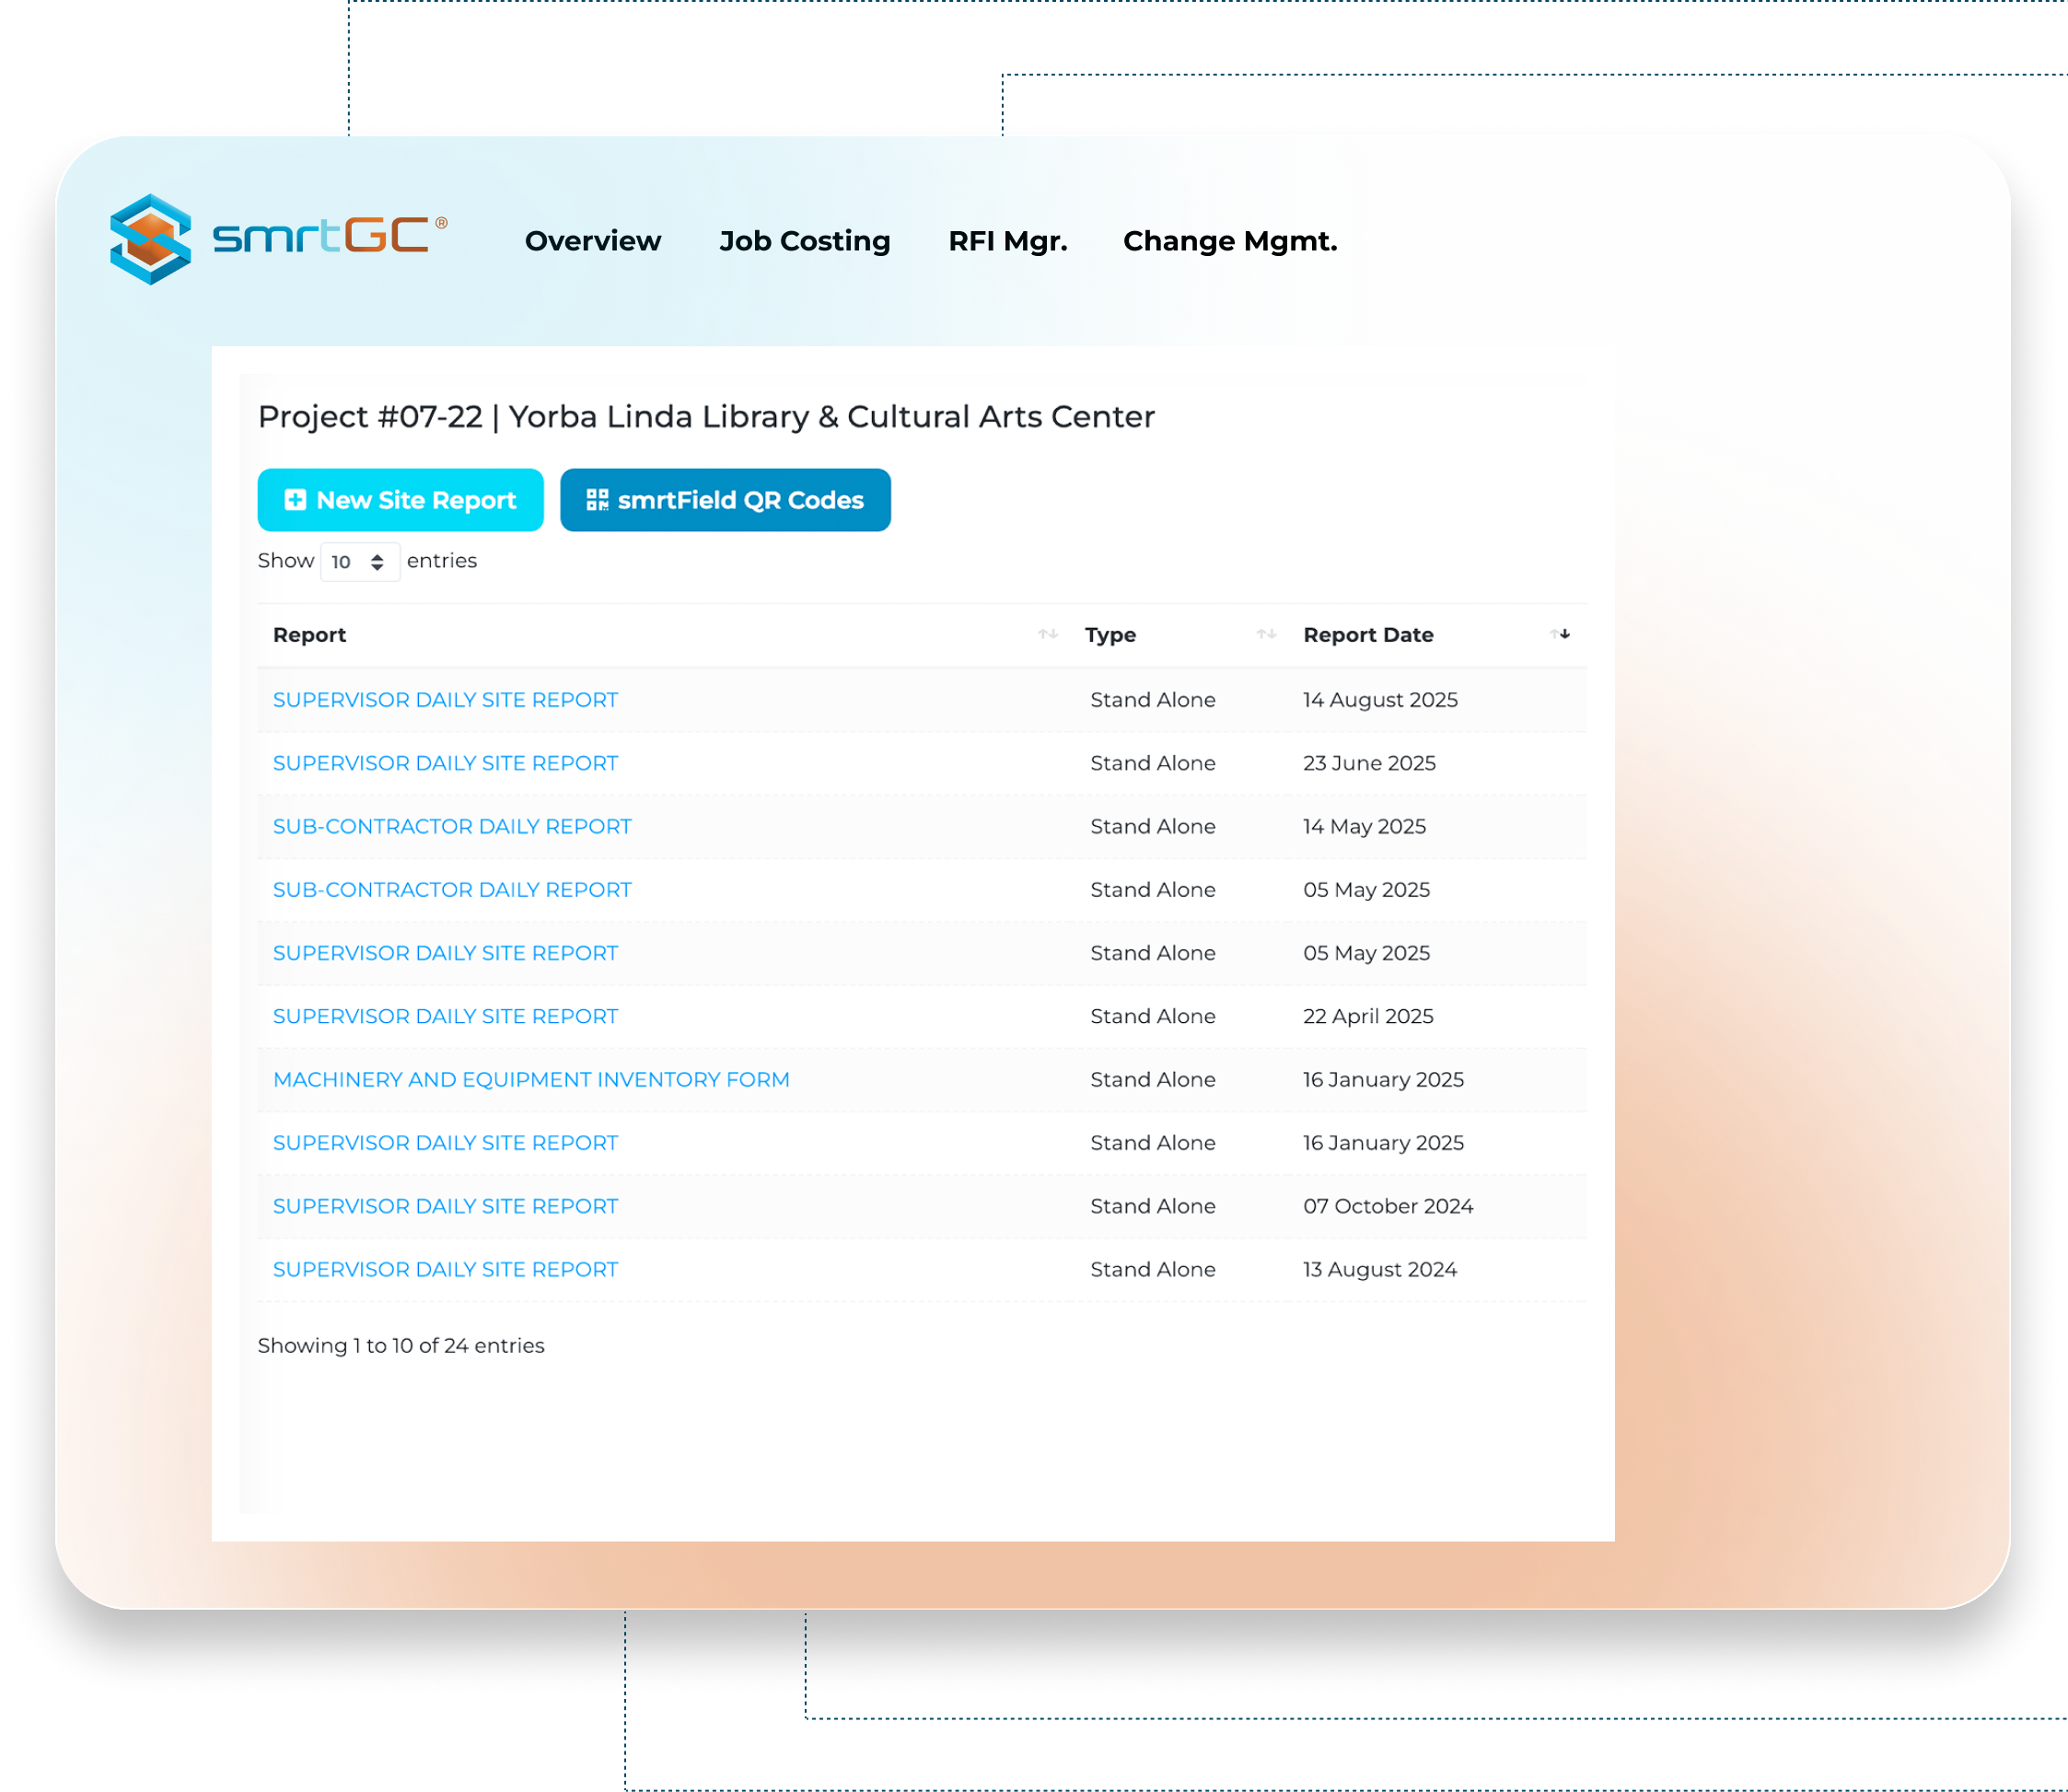Click the New Site Report button
Screen dimensions: 2068x1792
[x=400, y=500]
